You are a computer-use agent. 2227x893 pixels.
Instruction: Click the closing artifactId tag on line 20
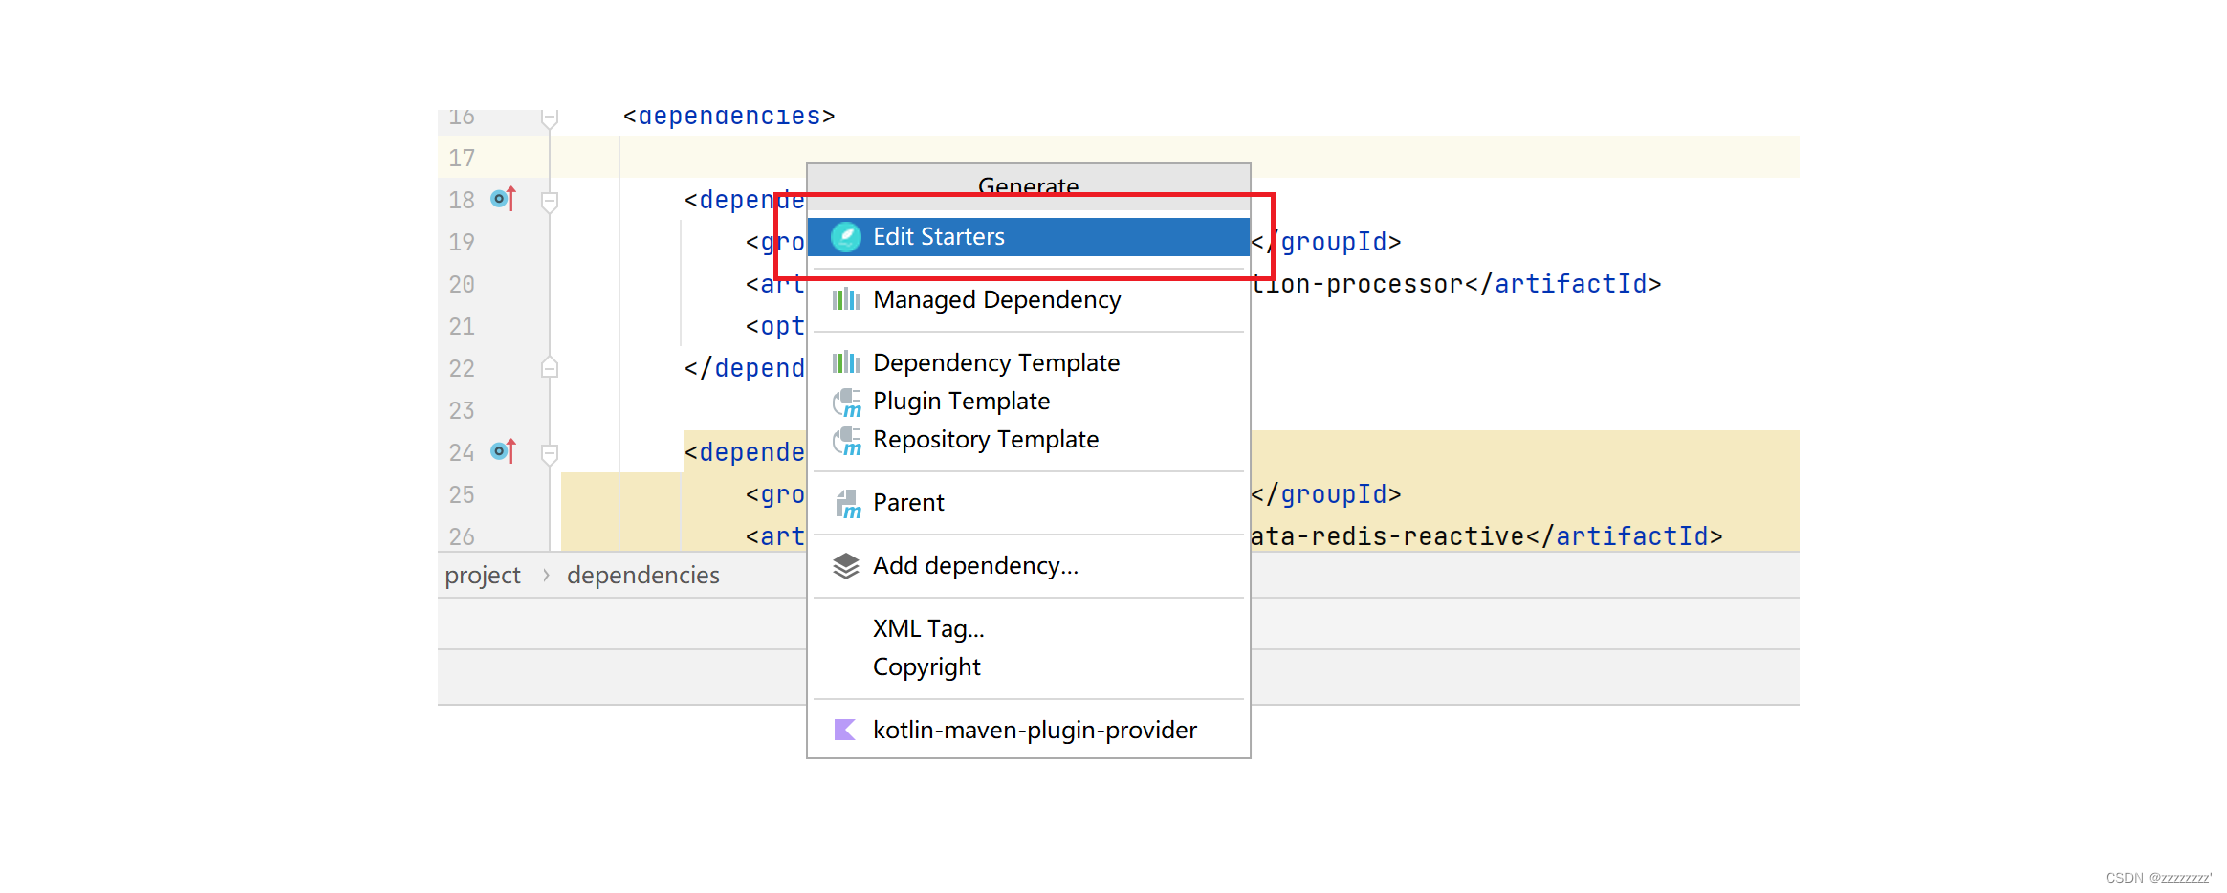[x=1563, y=285]
